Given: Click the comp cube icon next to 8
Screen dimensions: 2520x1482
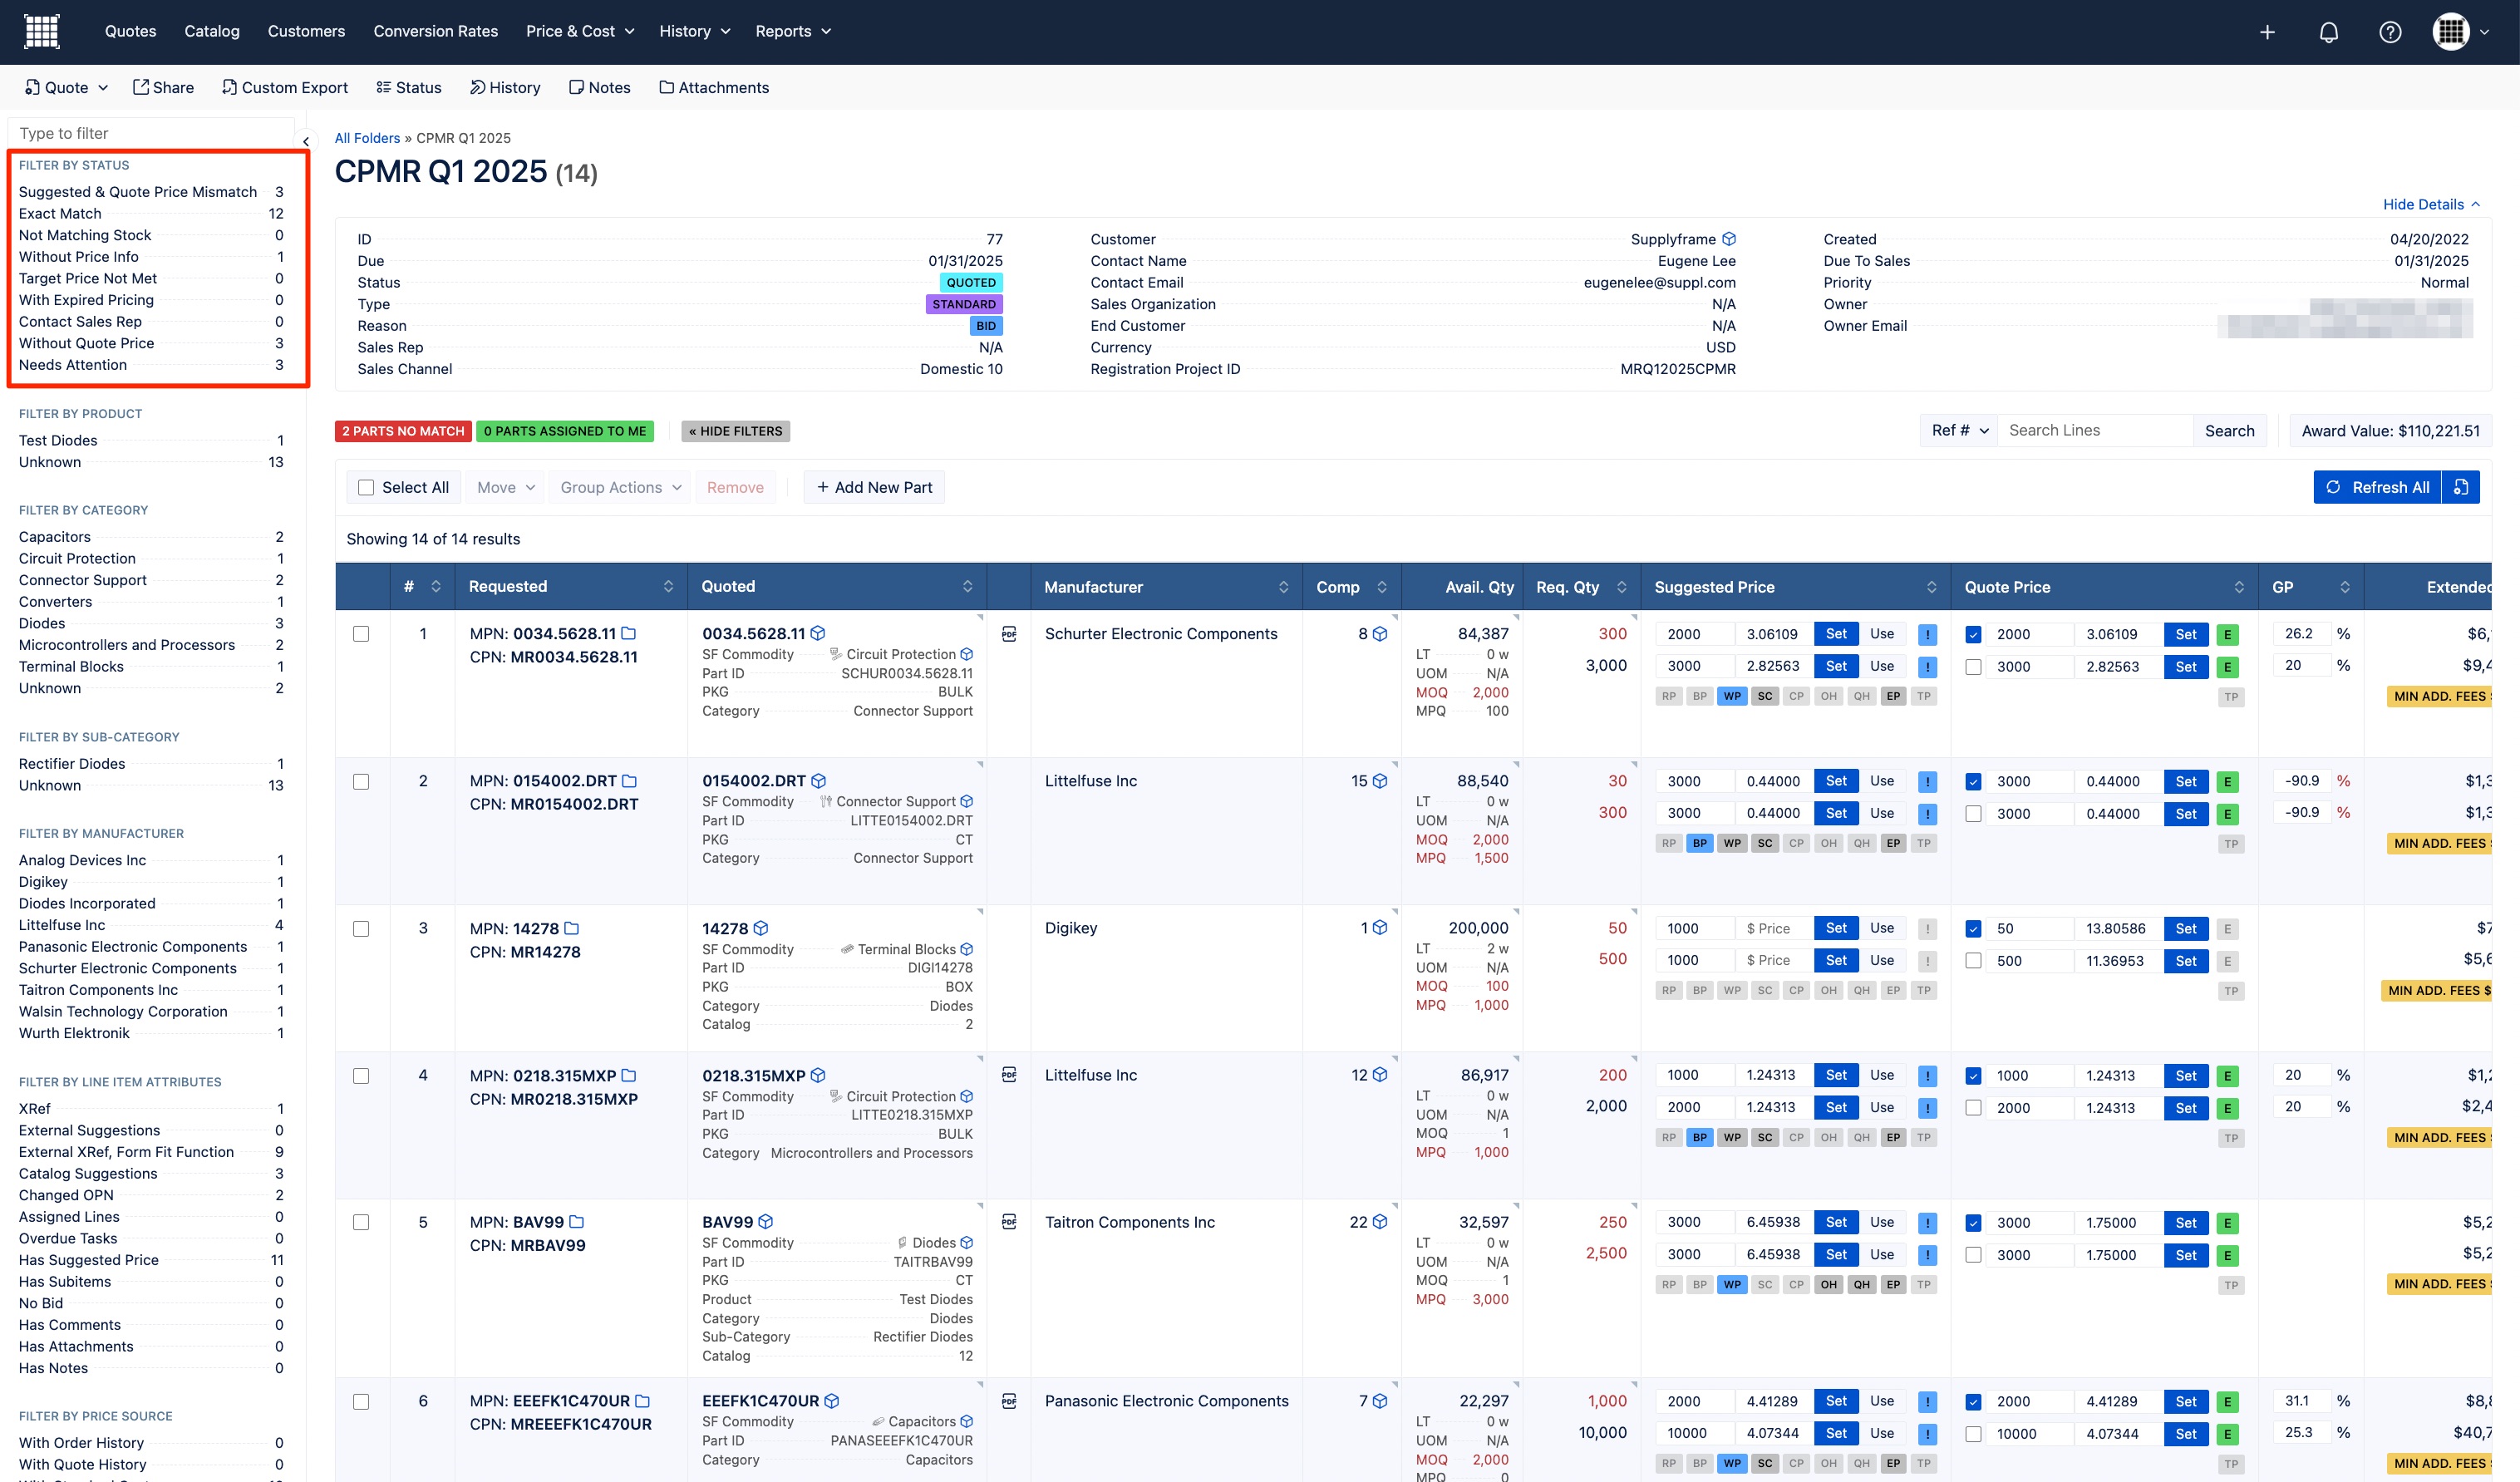Looking at the screenshot, I should point(1380,633).
